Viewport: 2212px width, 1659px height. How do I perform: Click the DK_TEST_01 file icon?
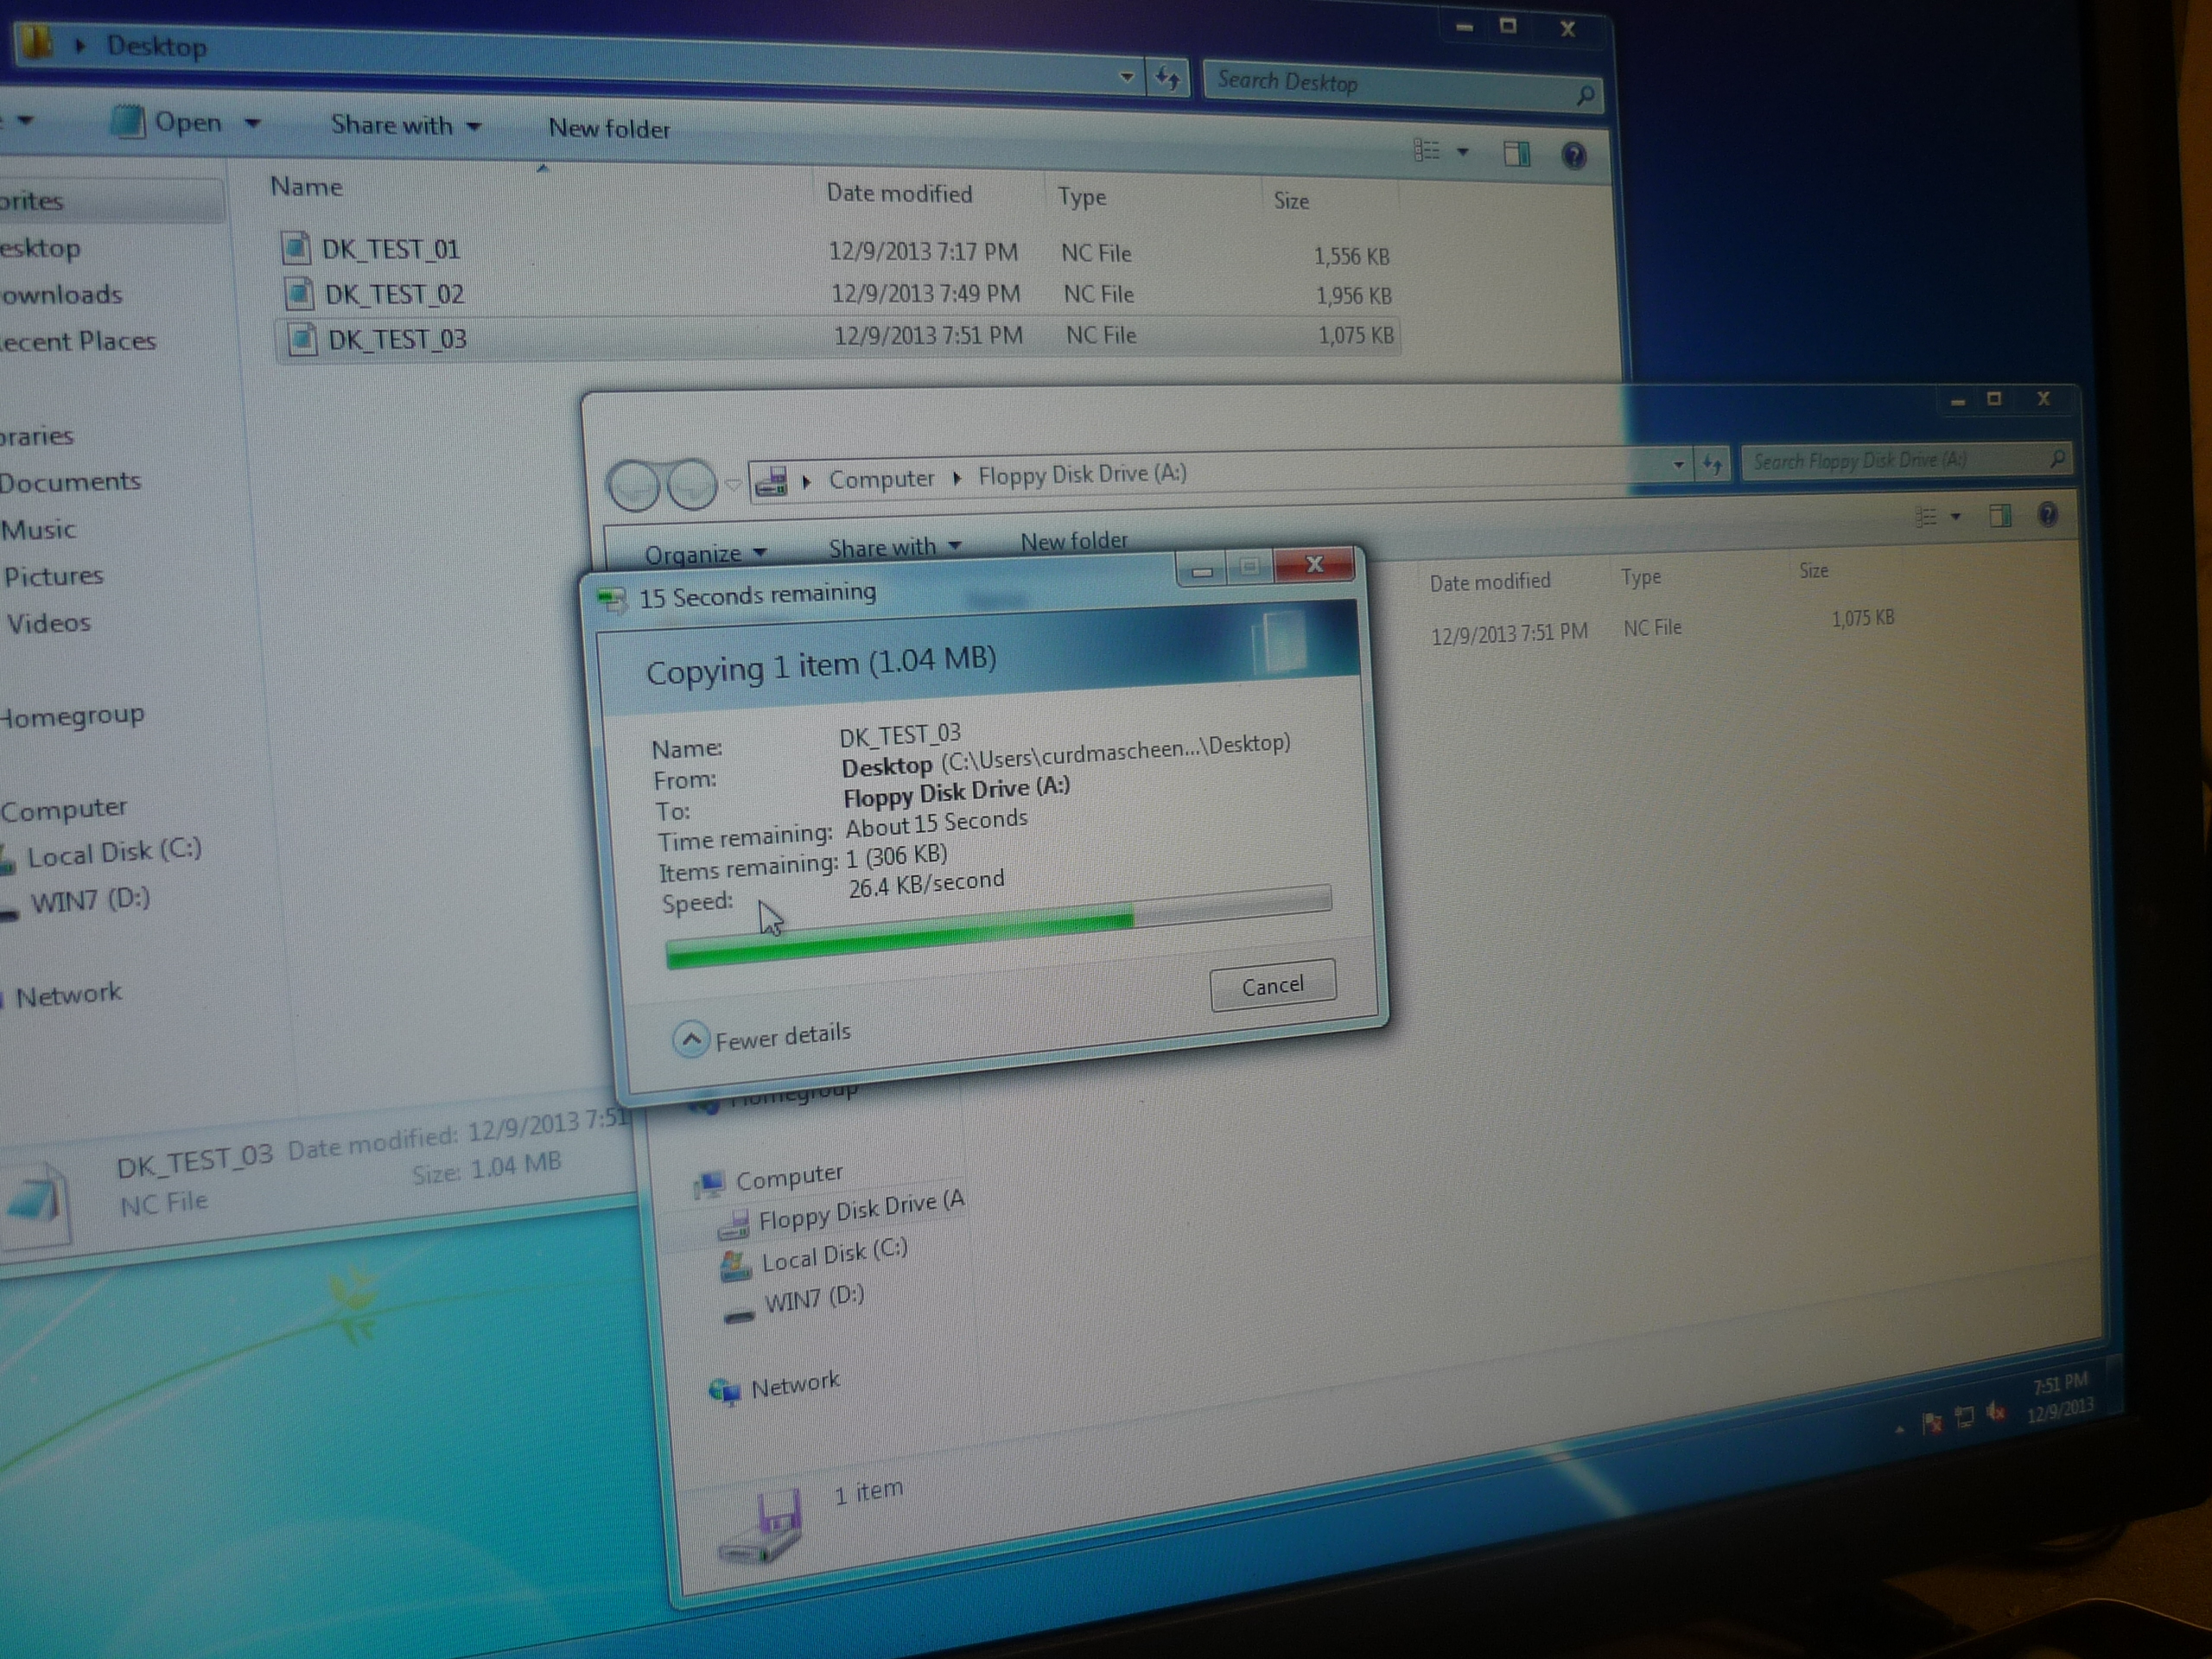click(296, 247)
